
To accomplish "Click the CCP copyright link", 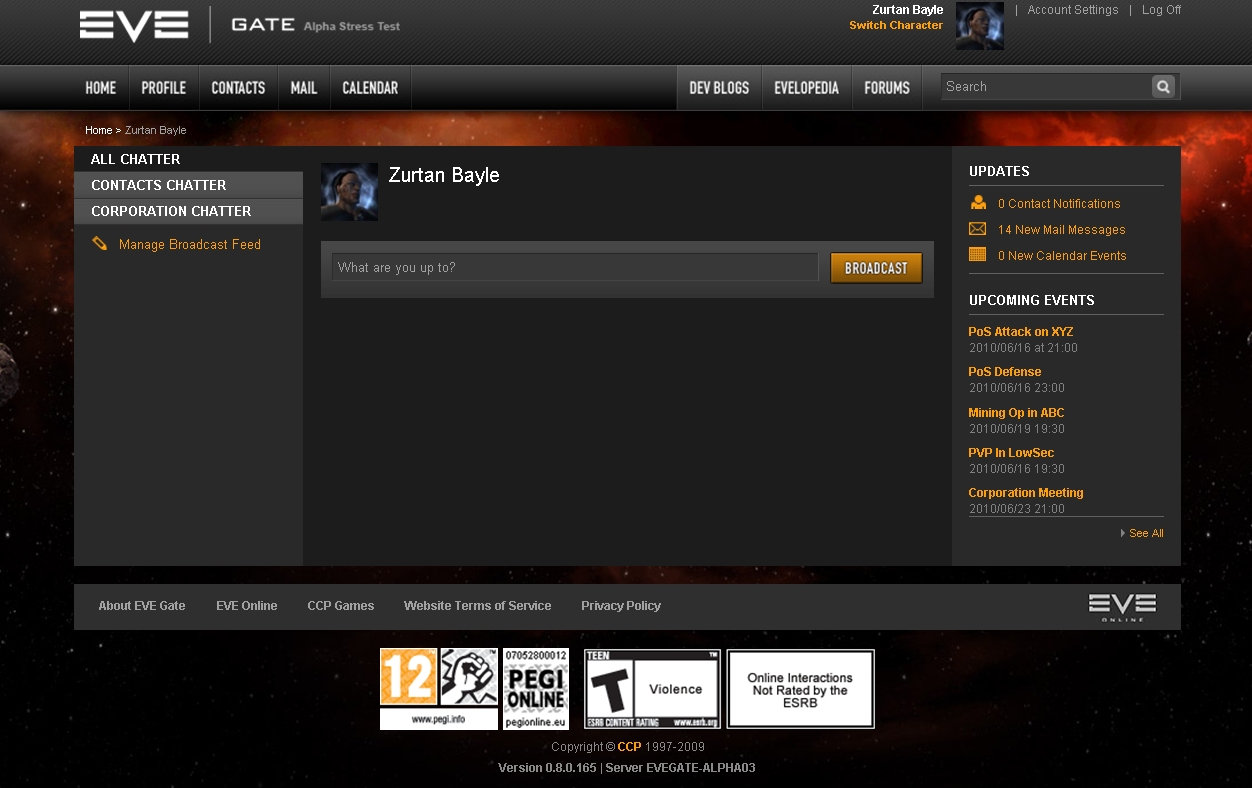I will pos(629,747).
